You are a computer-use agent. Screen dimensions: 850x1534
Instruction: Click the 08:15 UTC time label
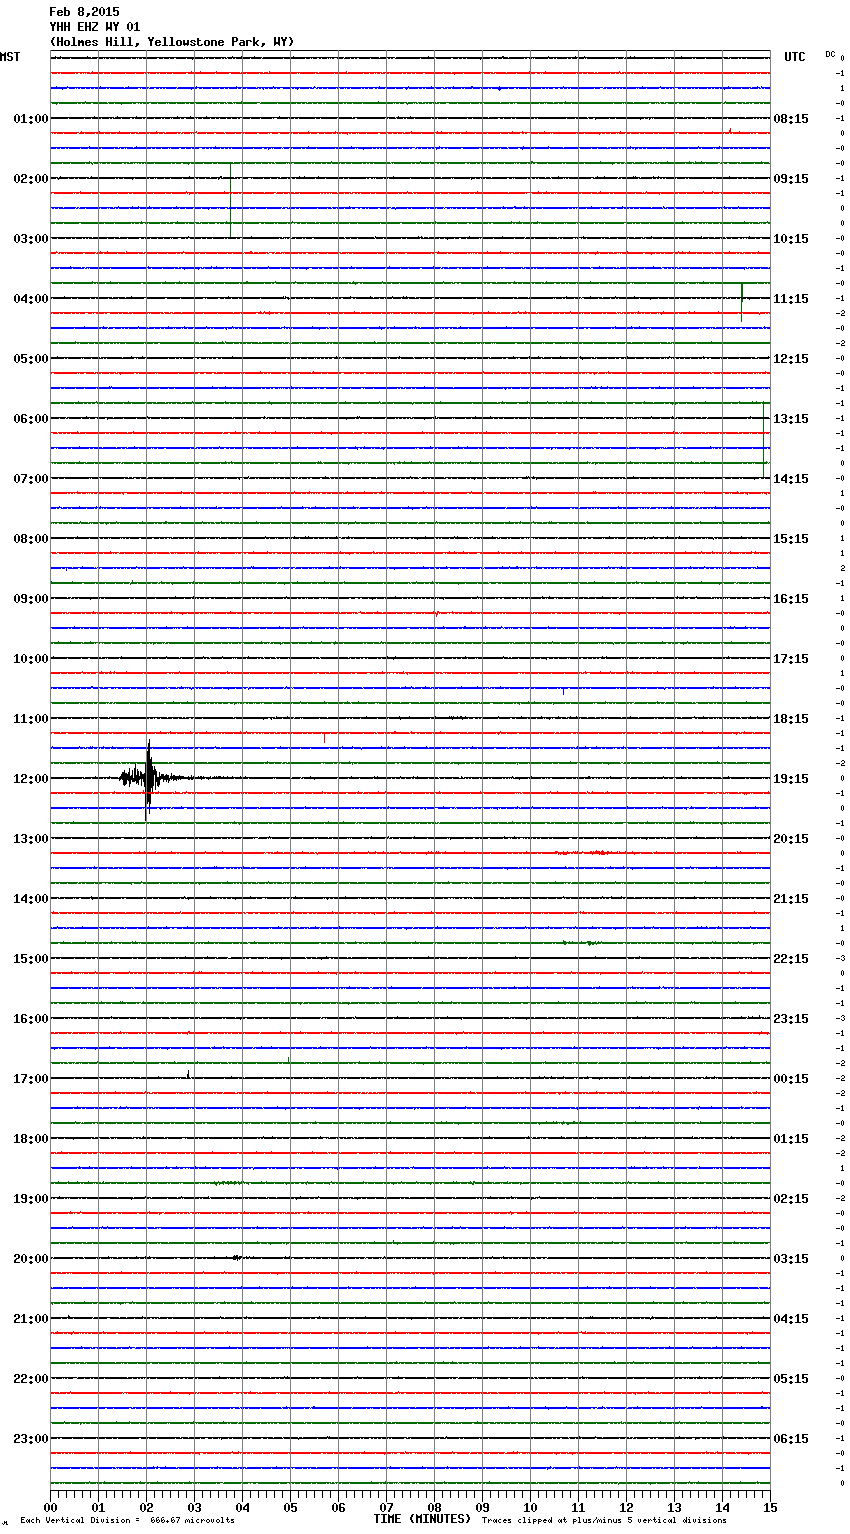tap(791, 119)
